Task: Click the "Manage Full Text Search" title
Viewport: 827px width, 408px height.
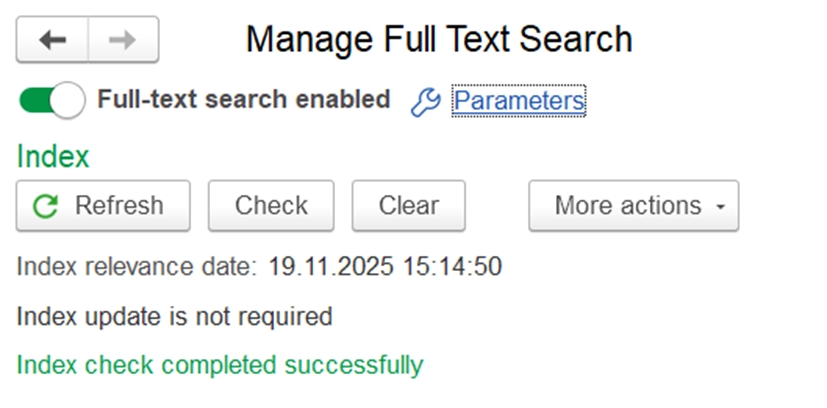Action: pos(438,40)
